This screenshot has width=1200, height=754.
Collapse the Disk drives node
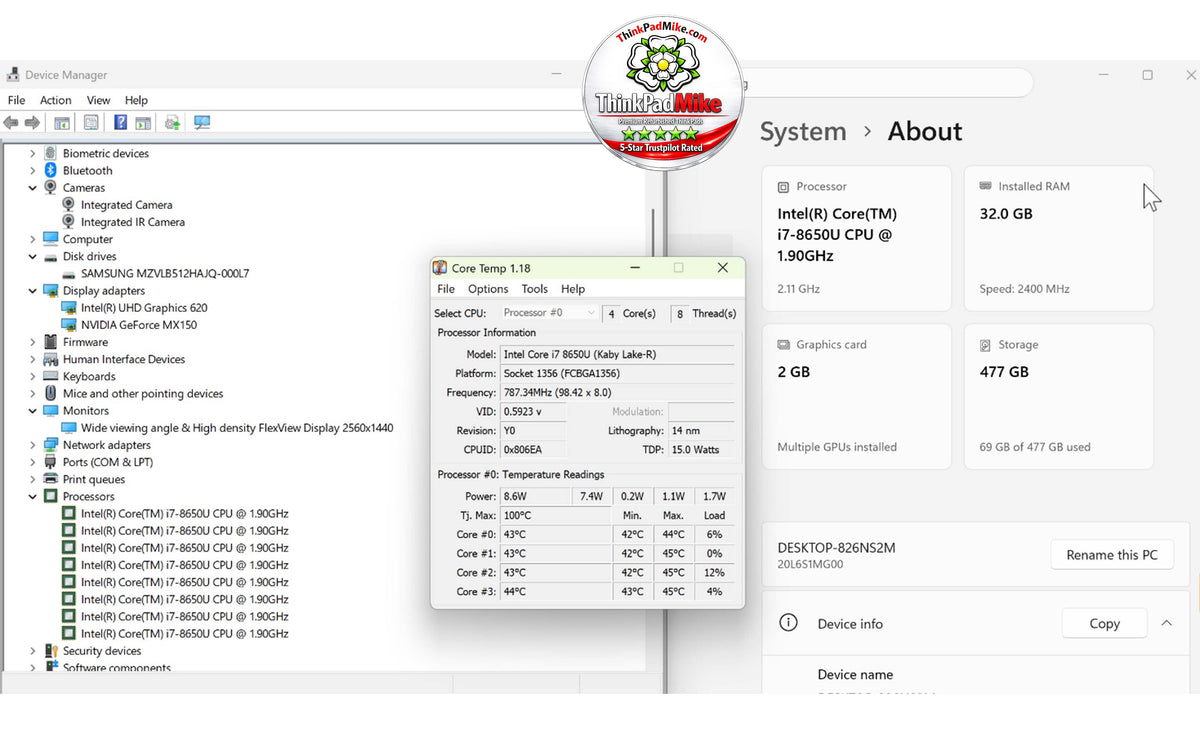tap(32, 257)
